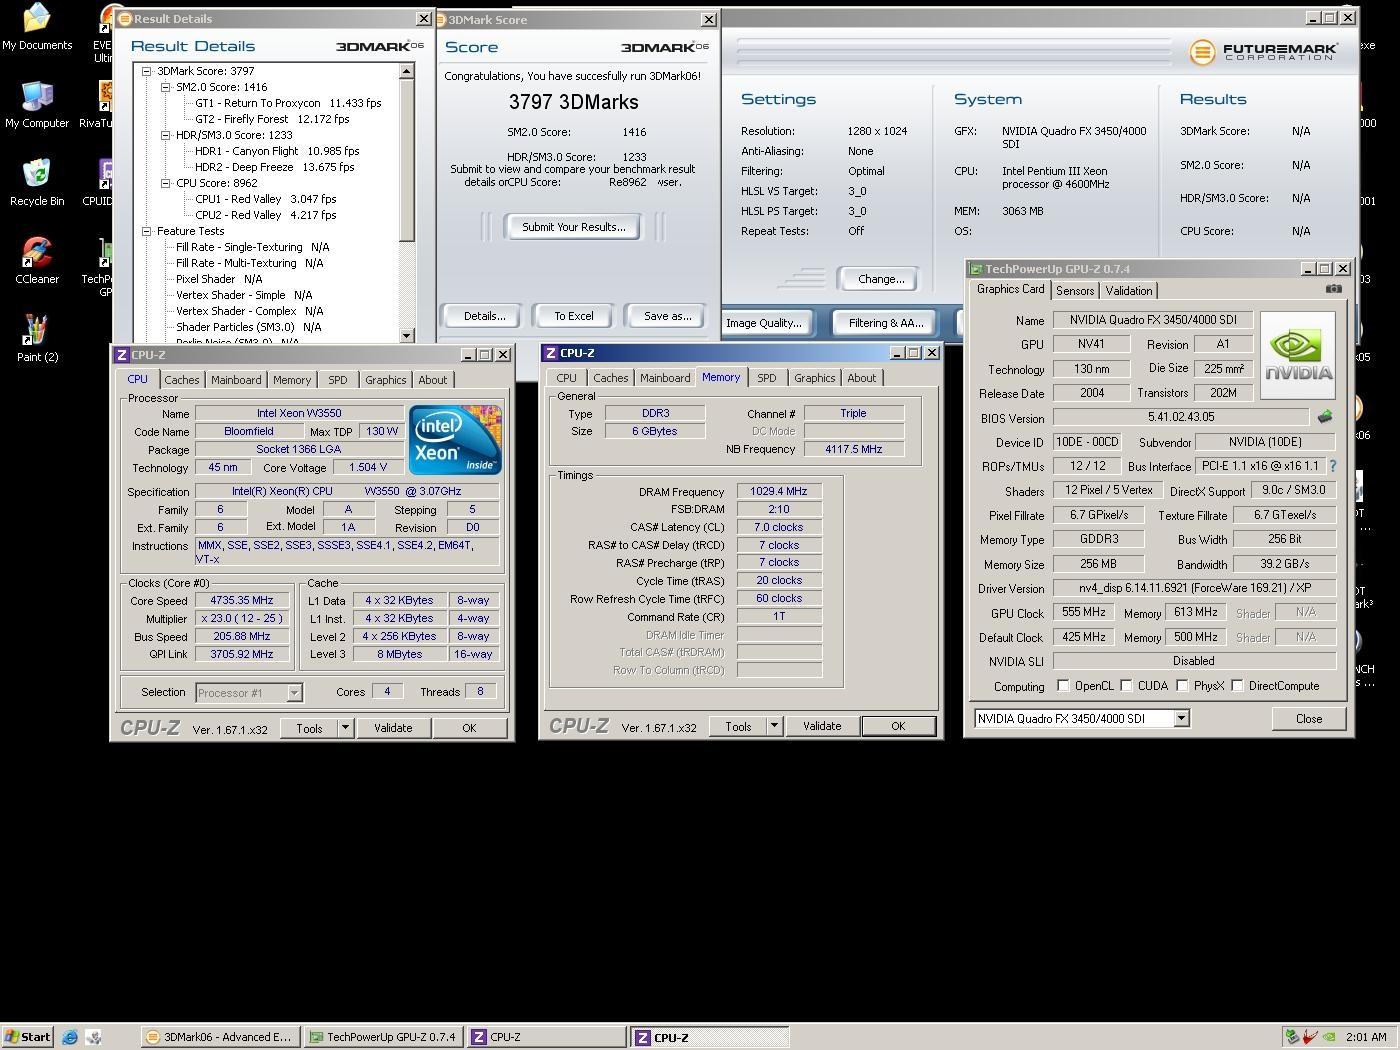The height and width of the screenshot is (1050, 1400).
Task: Click the Core Speed value 4735.35 MHz
Action: [x=241, y=600]
